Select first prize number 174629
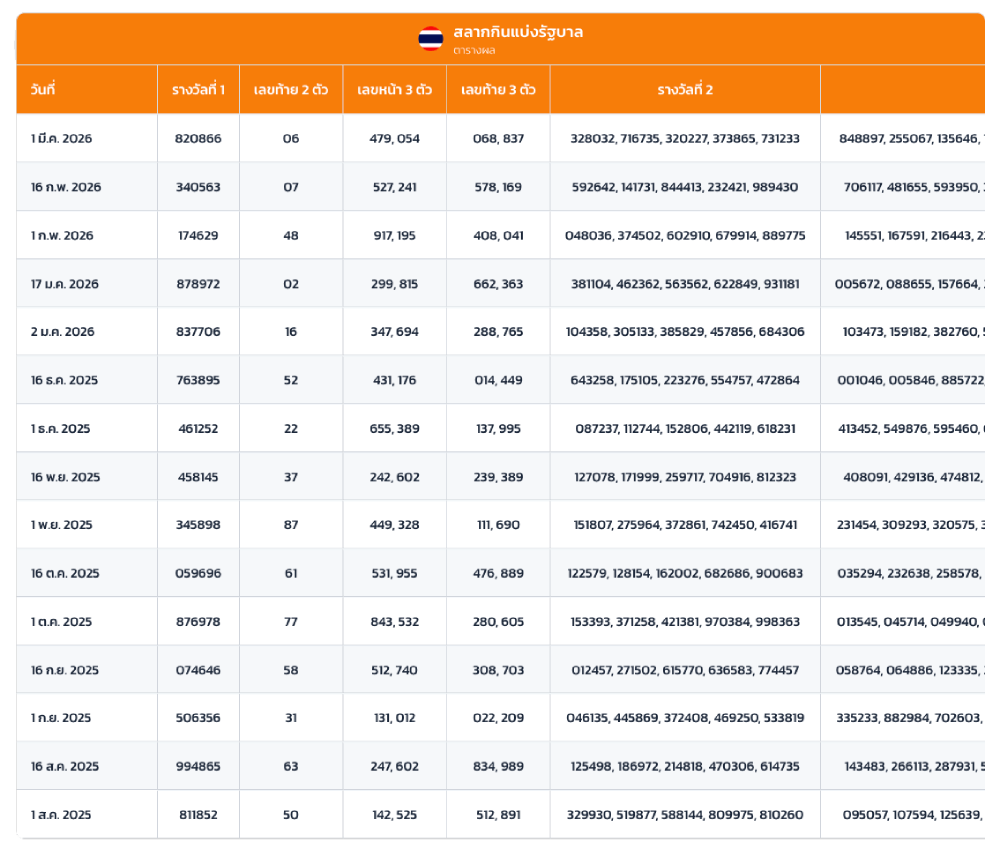The width and height of the screenshot is (1000, 857). (x=197, y=236)
